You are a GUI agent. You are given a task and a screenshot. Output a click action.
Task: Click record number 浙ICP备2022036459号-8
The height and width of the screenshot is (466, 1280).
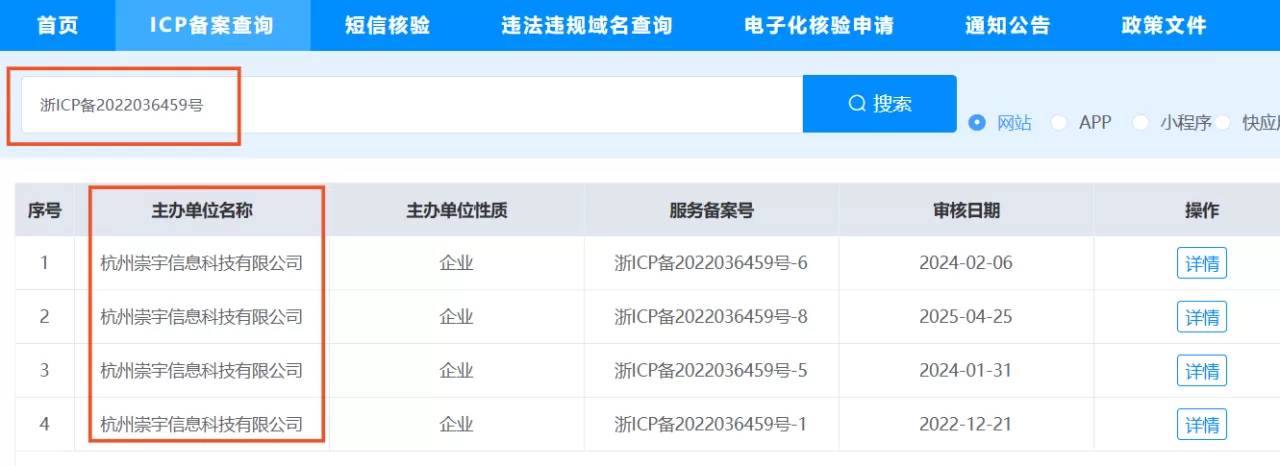[x=711, y=317]
